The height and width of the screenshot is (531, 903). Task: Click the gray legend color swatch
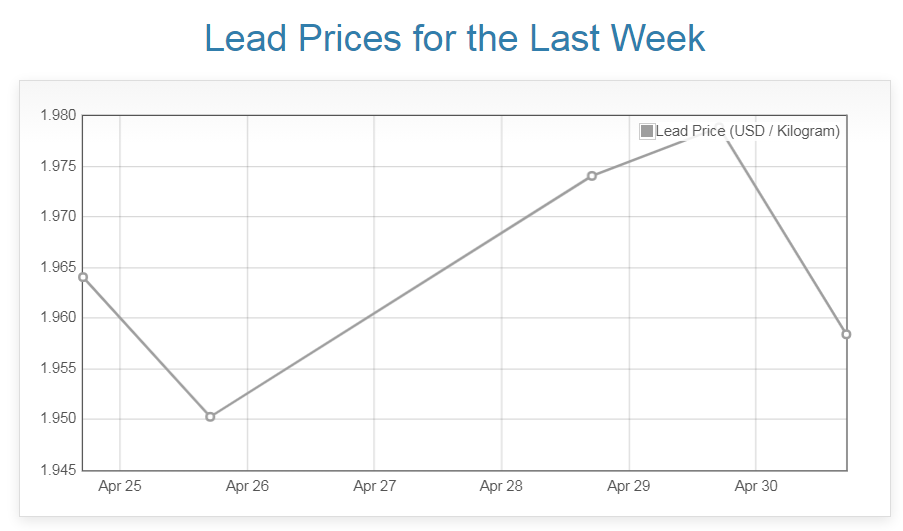(647, 131)
